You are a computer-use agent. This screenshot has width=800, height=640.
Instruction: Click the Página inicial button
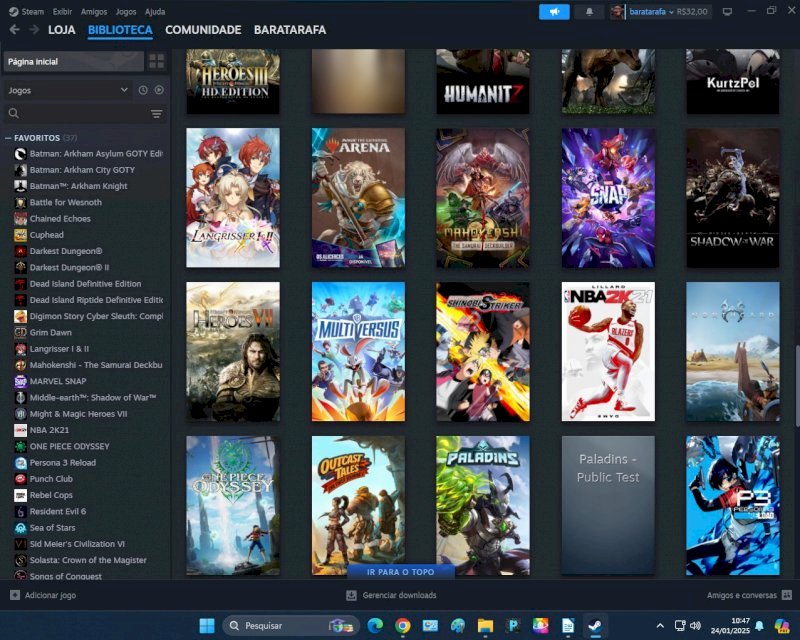[73, 61]
